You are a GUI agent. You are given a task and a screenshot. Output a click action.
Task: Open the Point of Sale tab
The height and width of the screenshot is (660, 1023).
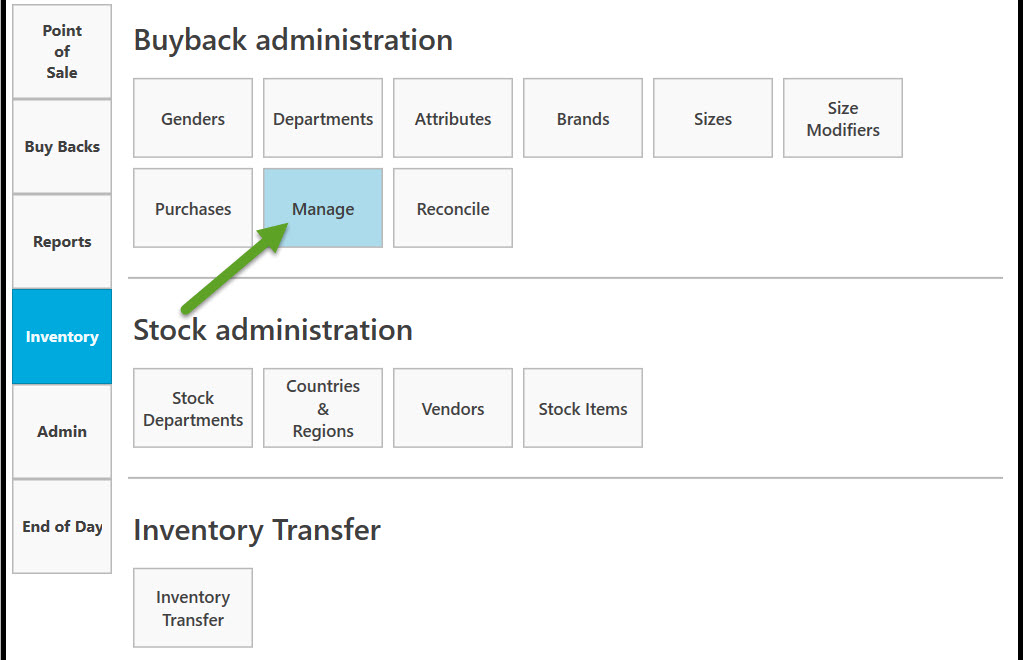[x=62, y=52]
